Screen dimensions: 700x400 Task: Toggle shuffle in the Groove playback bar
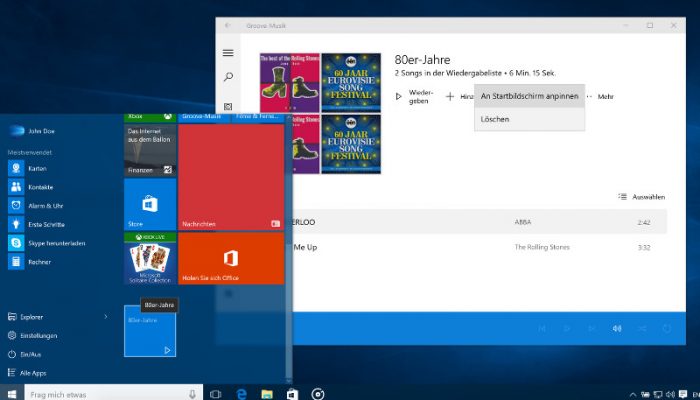(x=642, y=329)
